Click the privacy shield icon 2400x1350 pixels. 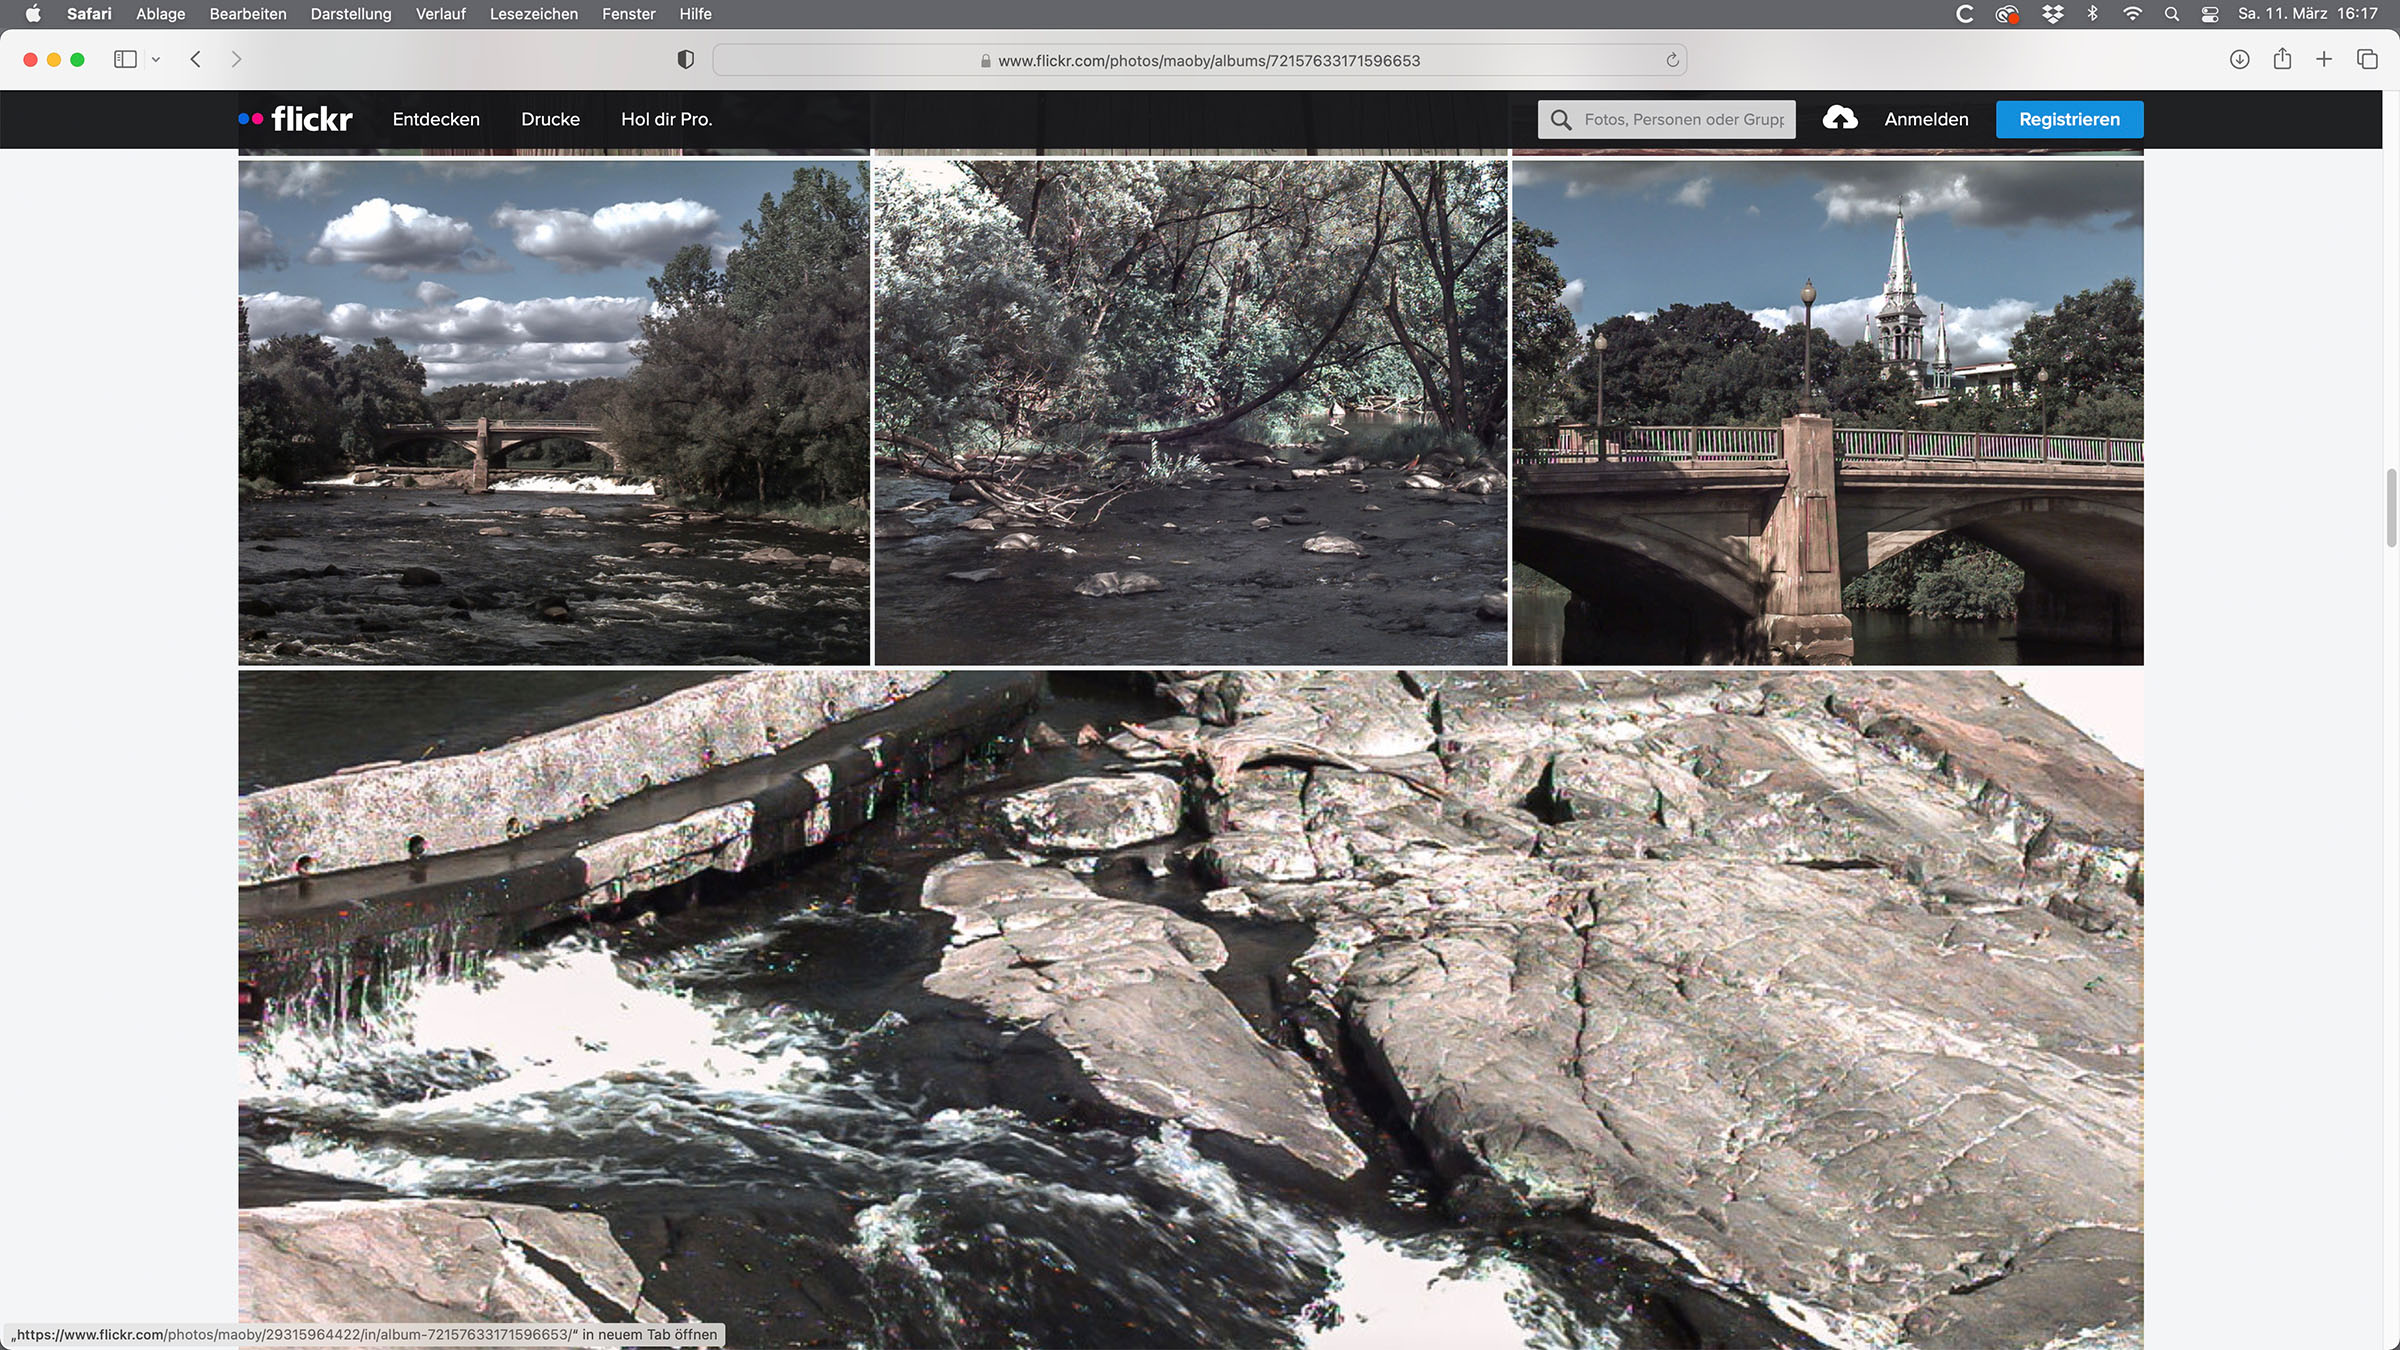(685, 59)
